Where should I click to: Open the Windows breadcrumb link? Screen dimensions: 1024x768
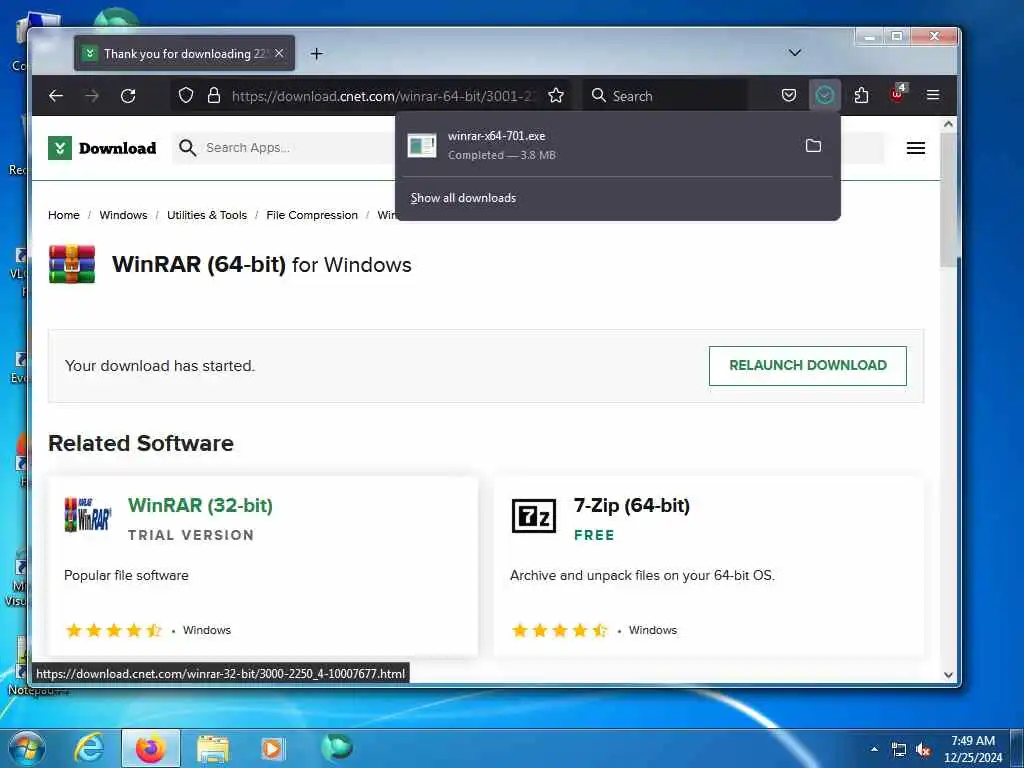coord(123,215)
